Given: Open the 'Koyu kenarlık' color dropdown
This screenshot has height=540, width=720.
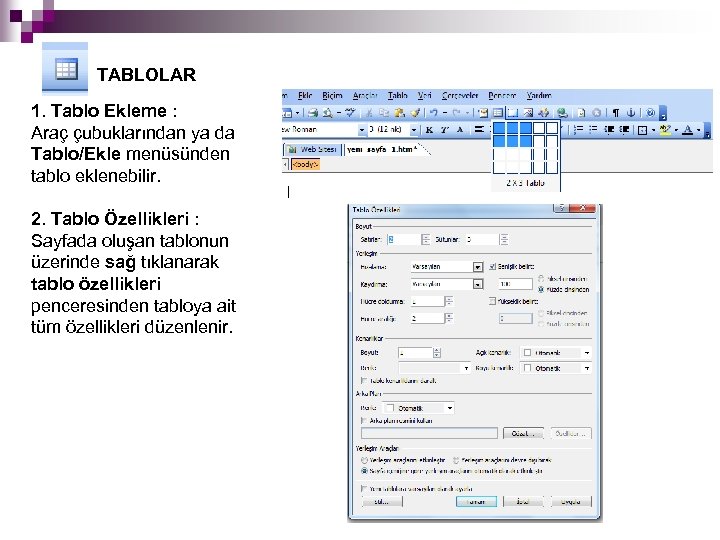Looking at the screenshot, I should tap(587, 368).
